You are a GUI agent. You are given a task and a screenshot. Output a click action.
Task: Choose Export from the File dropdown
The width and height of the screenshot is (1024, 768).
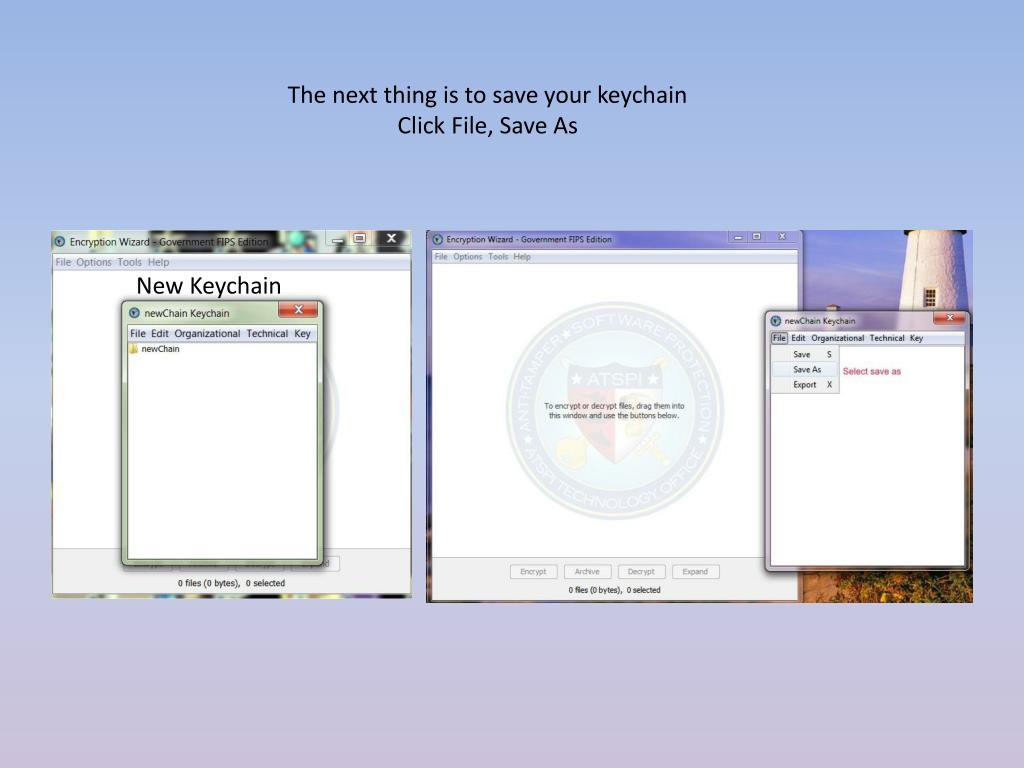coord(805,385)
